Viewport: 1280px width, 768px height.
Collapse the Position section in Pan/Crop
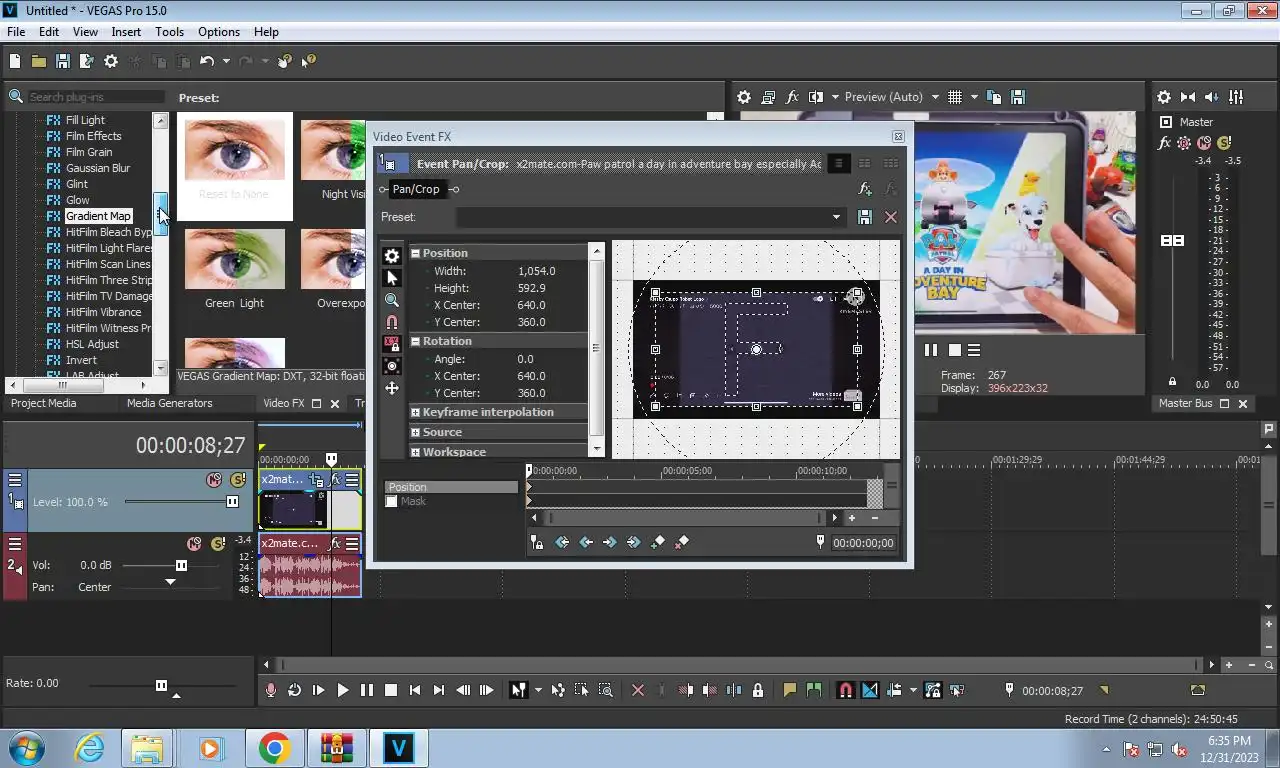click(x=415, y=253)
